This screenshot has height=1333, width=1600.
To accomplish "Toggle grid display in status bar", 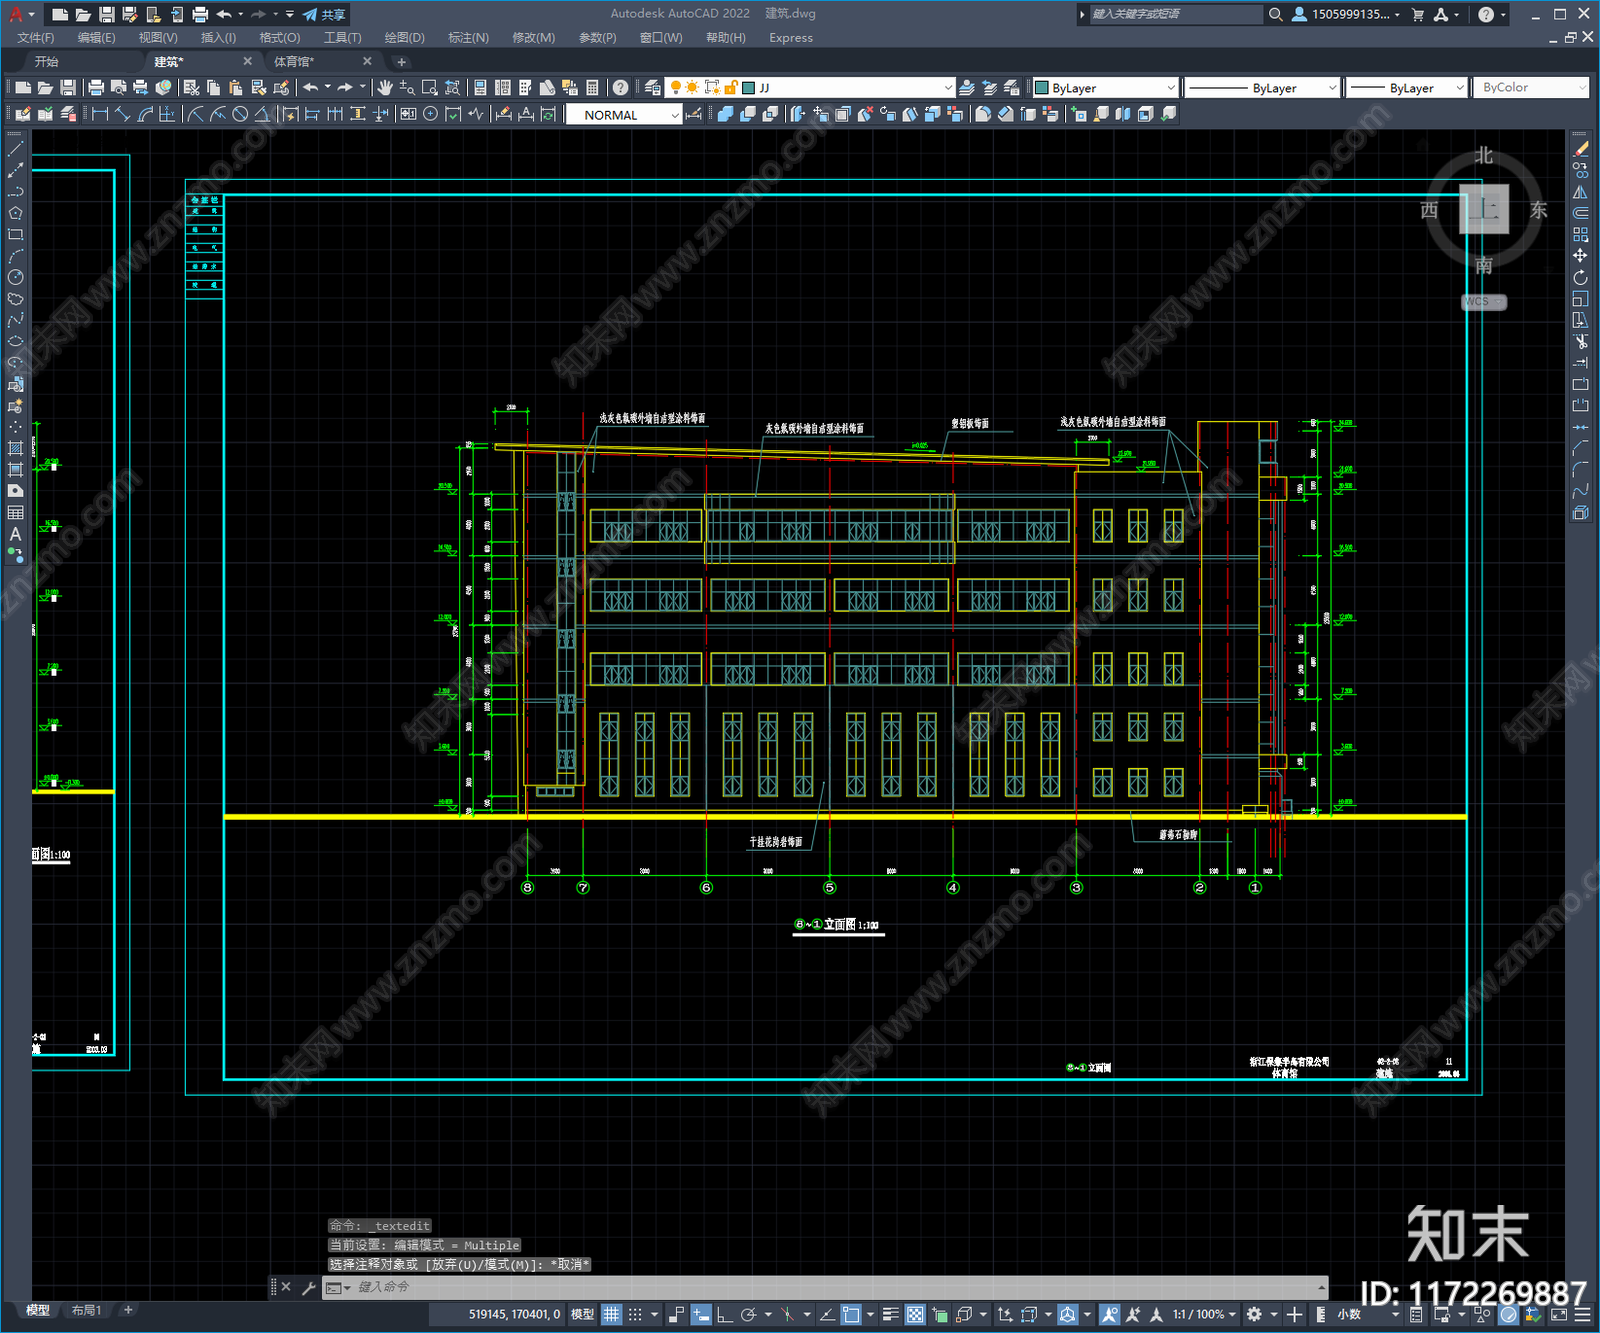I will click(611, 1314).
